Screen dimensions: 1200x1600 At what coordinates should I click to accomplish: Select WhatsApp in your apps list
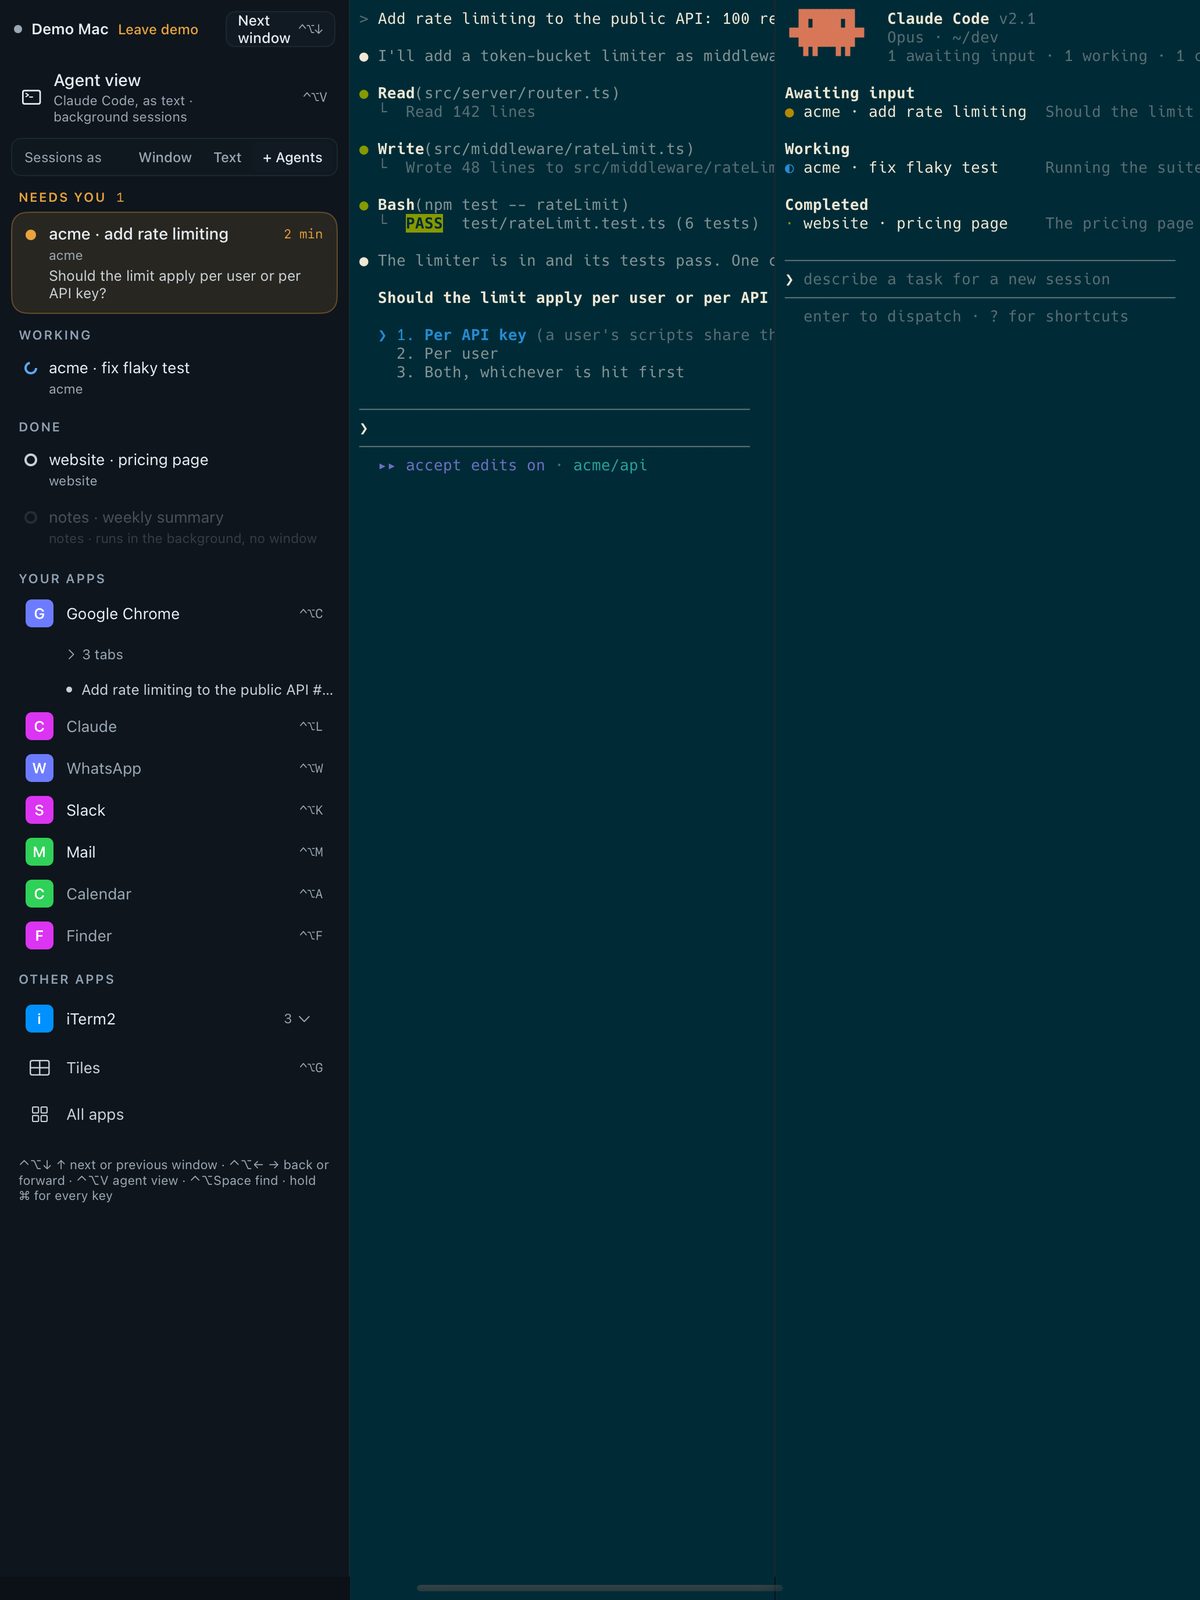(174, 768)
